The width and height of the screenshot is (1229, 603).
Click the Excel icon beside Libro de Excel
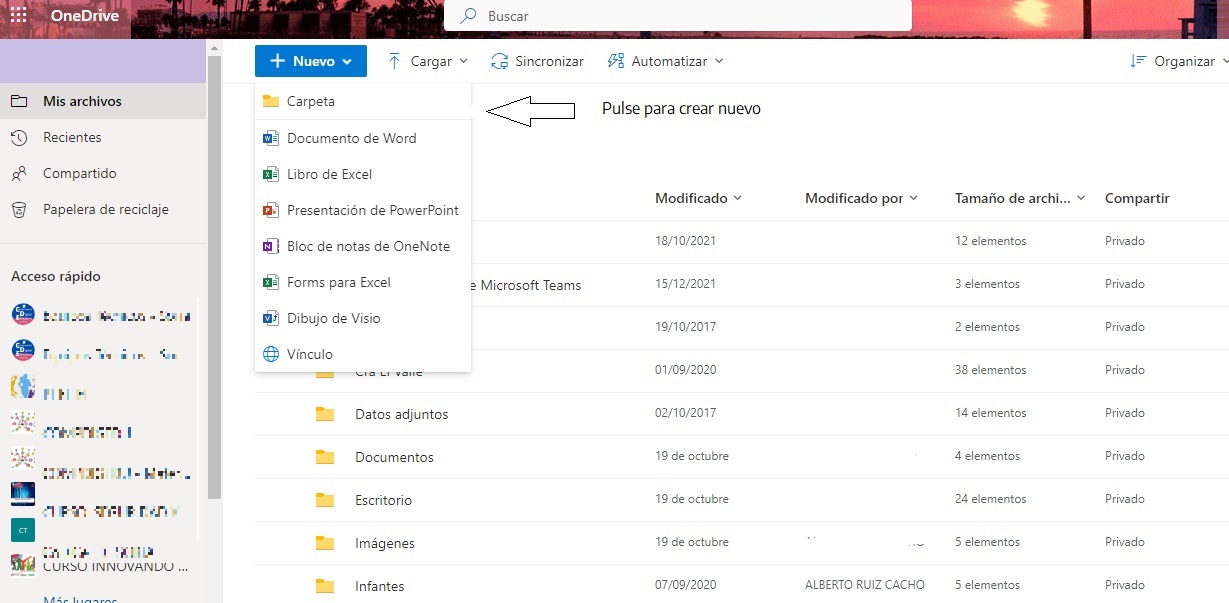click(x=270, y=174)
